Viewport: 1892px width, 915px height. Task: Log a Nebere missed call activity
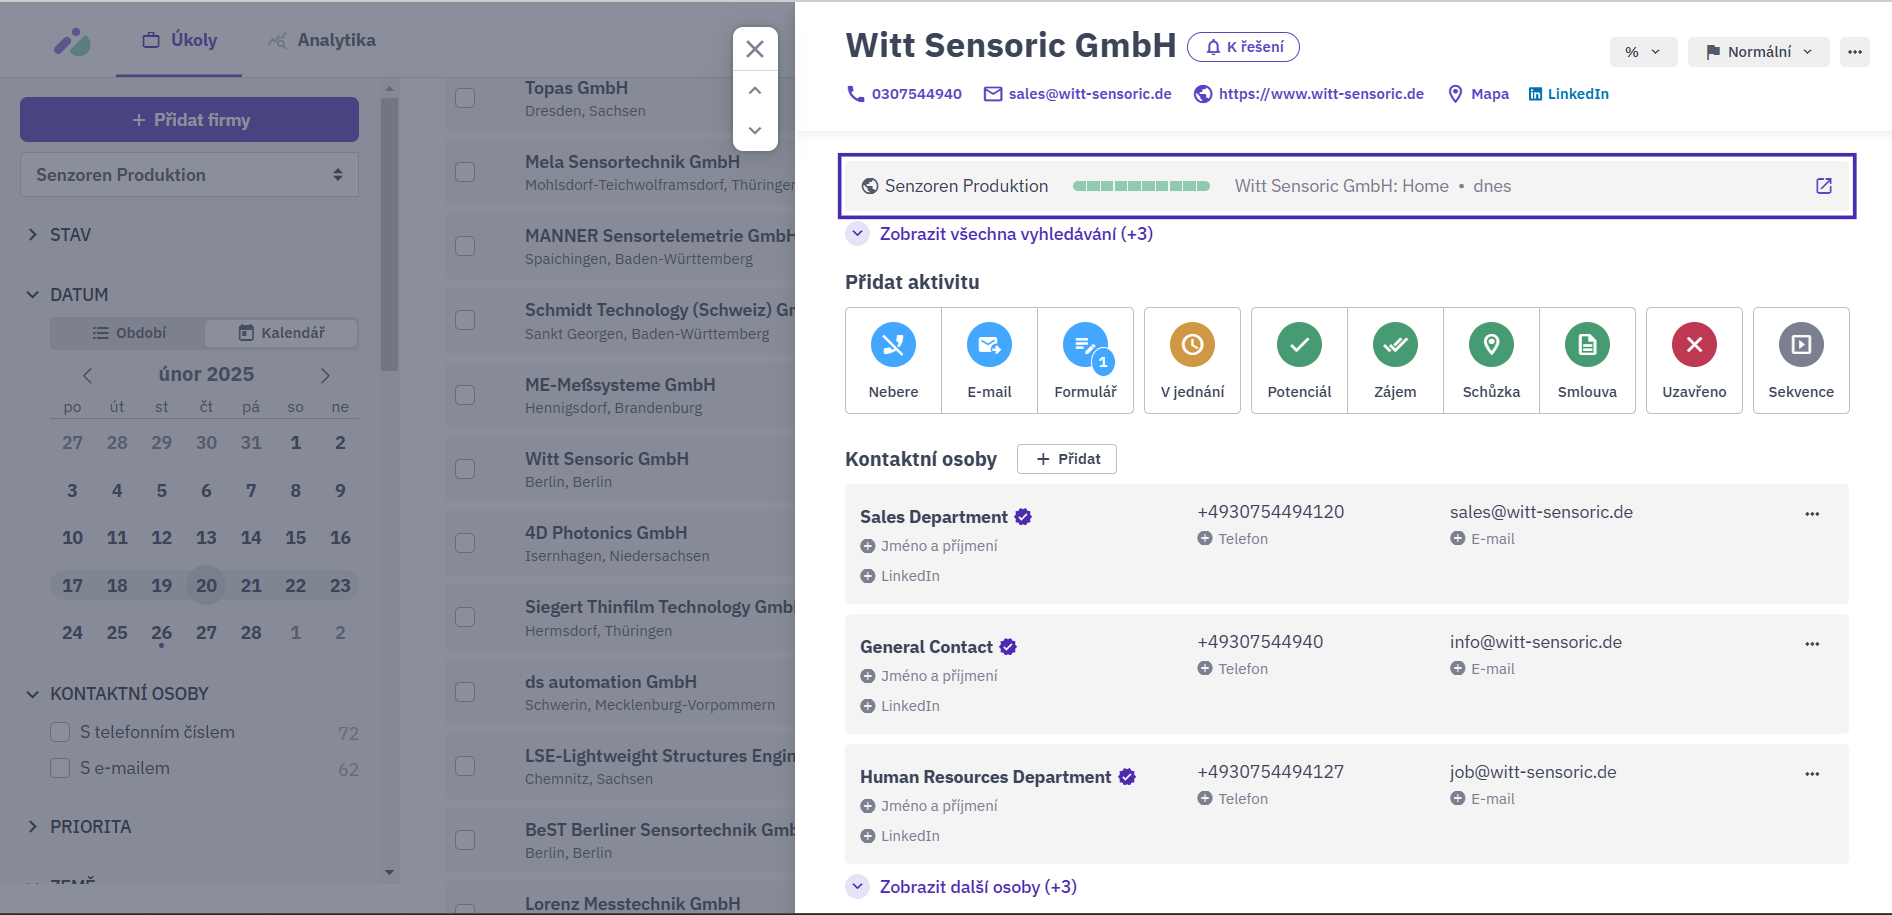[893, 360]
